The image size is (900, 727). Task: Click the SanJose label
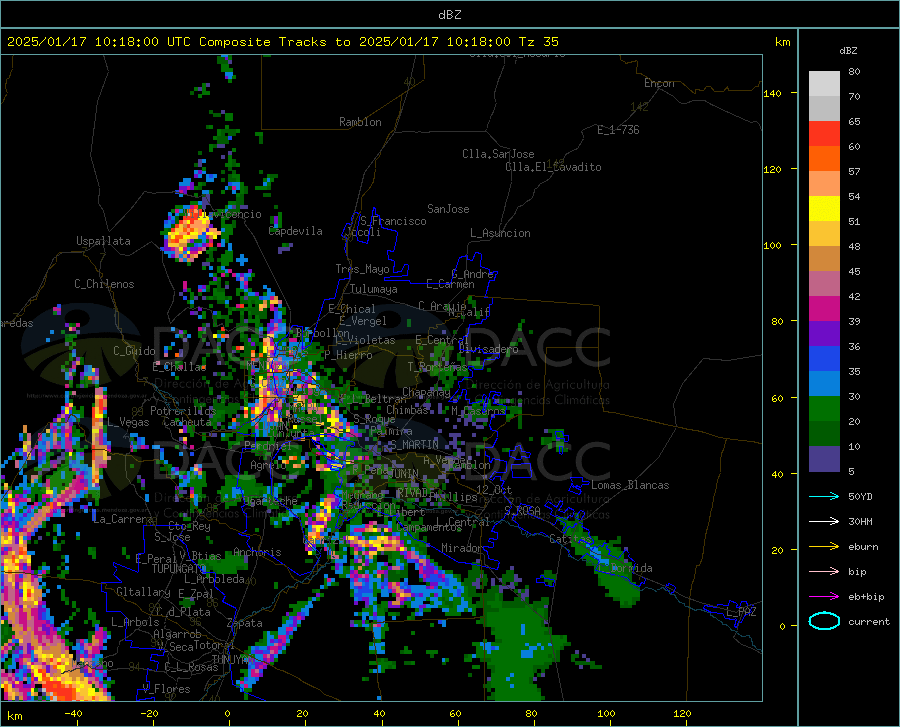pyautogui.click(x=448, y=209)
